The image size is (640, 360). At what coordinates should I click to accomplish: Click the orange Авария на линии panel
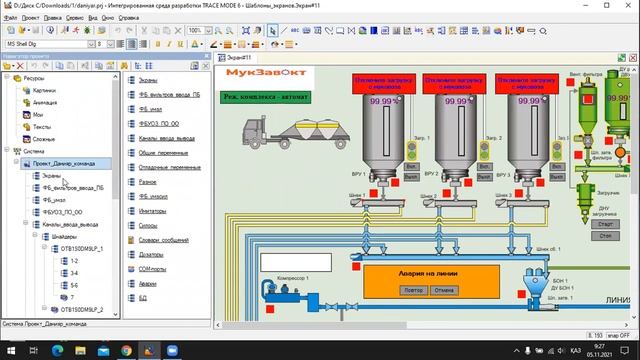point(431,282)
